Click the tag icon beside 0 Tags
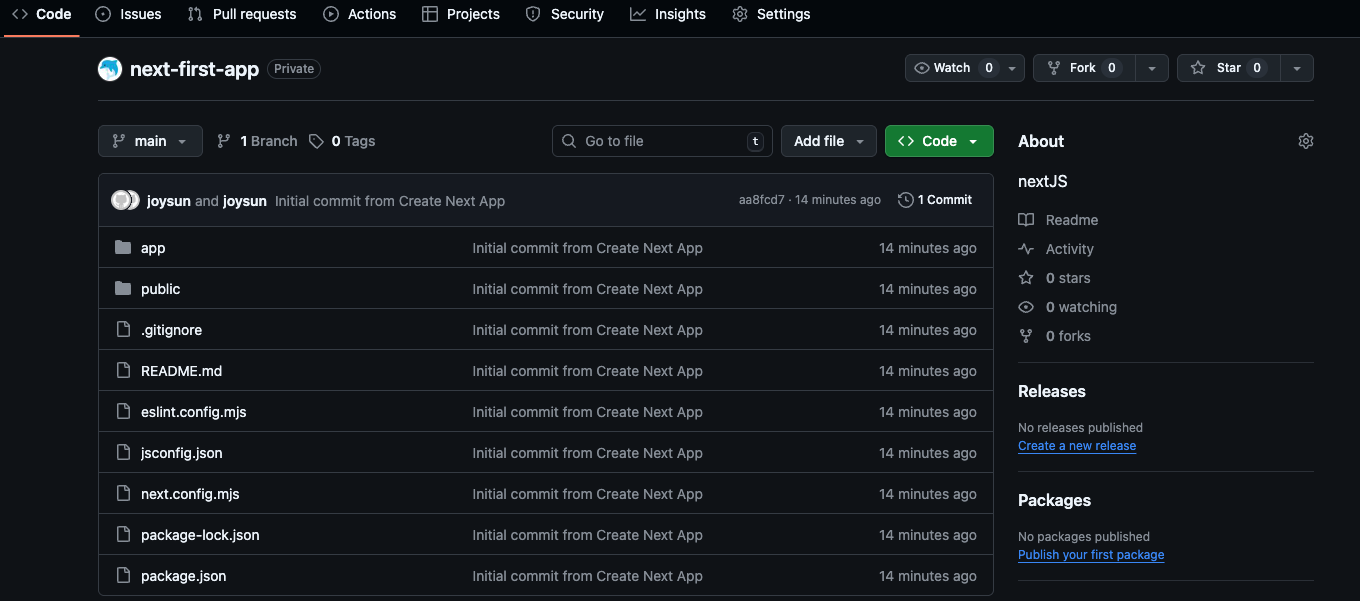1360x601 pixels. coord(316,141)
